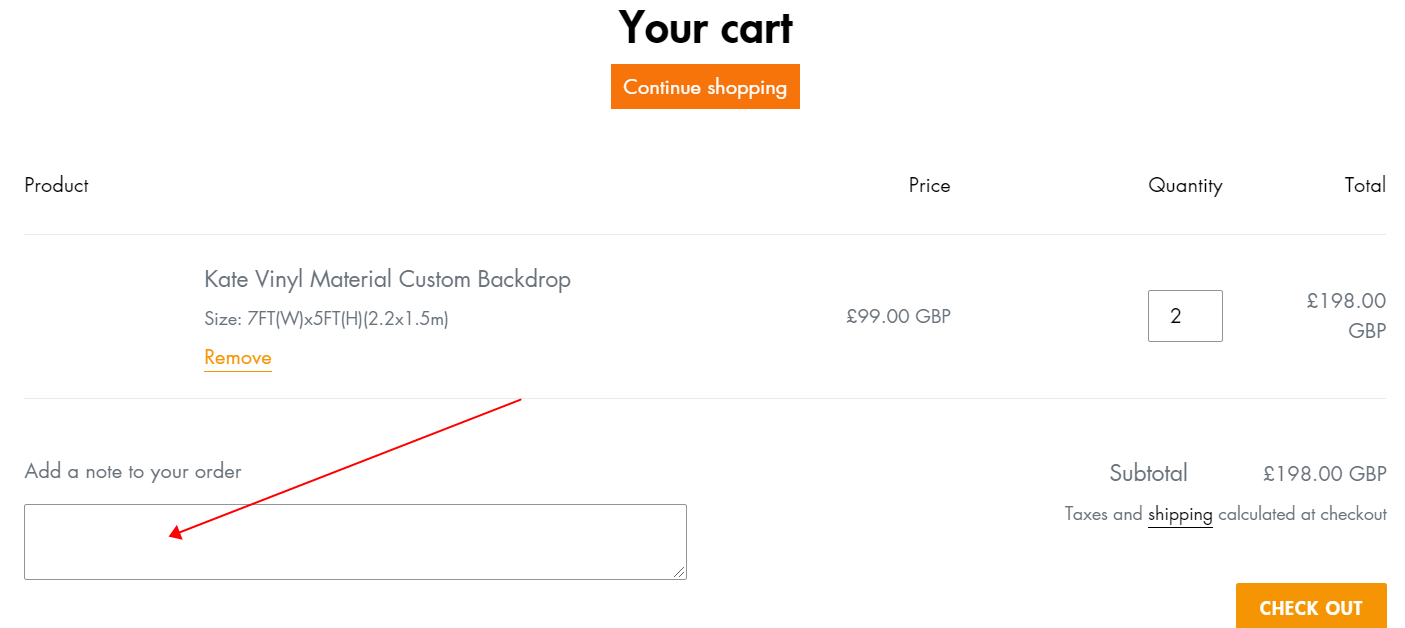This screenshot has width=1405, height=628.
Task: Click the subtotal amount £198.00 GBP
Action: pyautogui.click(x=1325, y=474)
